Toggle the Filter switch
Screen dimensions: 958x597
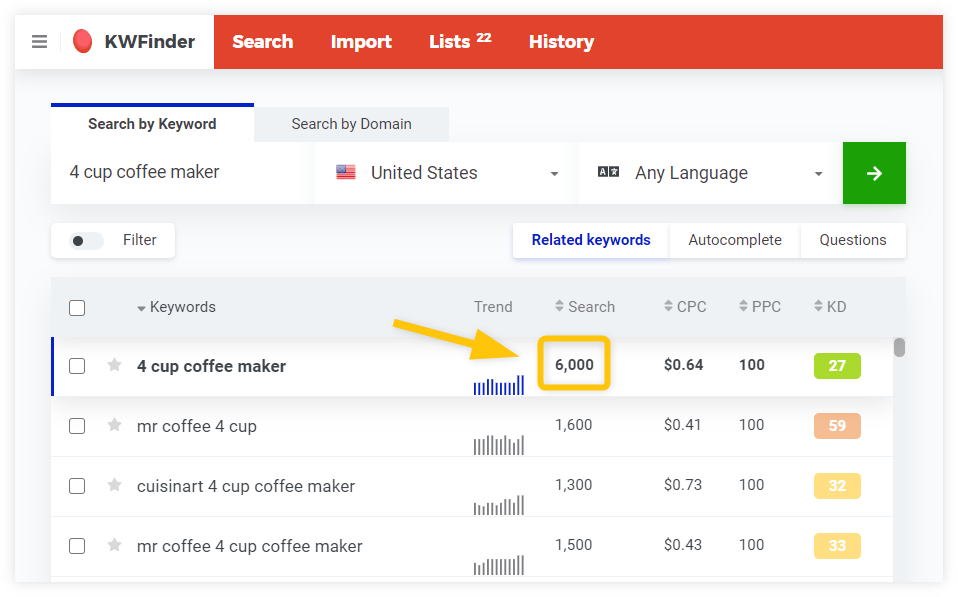(x=86, y=241)
